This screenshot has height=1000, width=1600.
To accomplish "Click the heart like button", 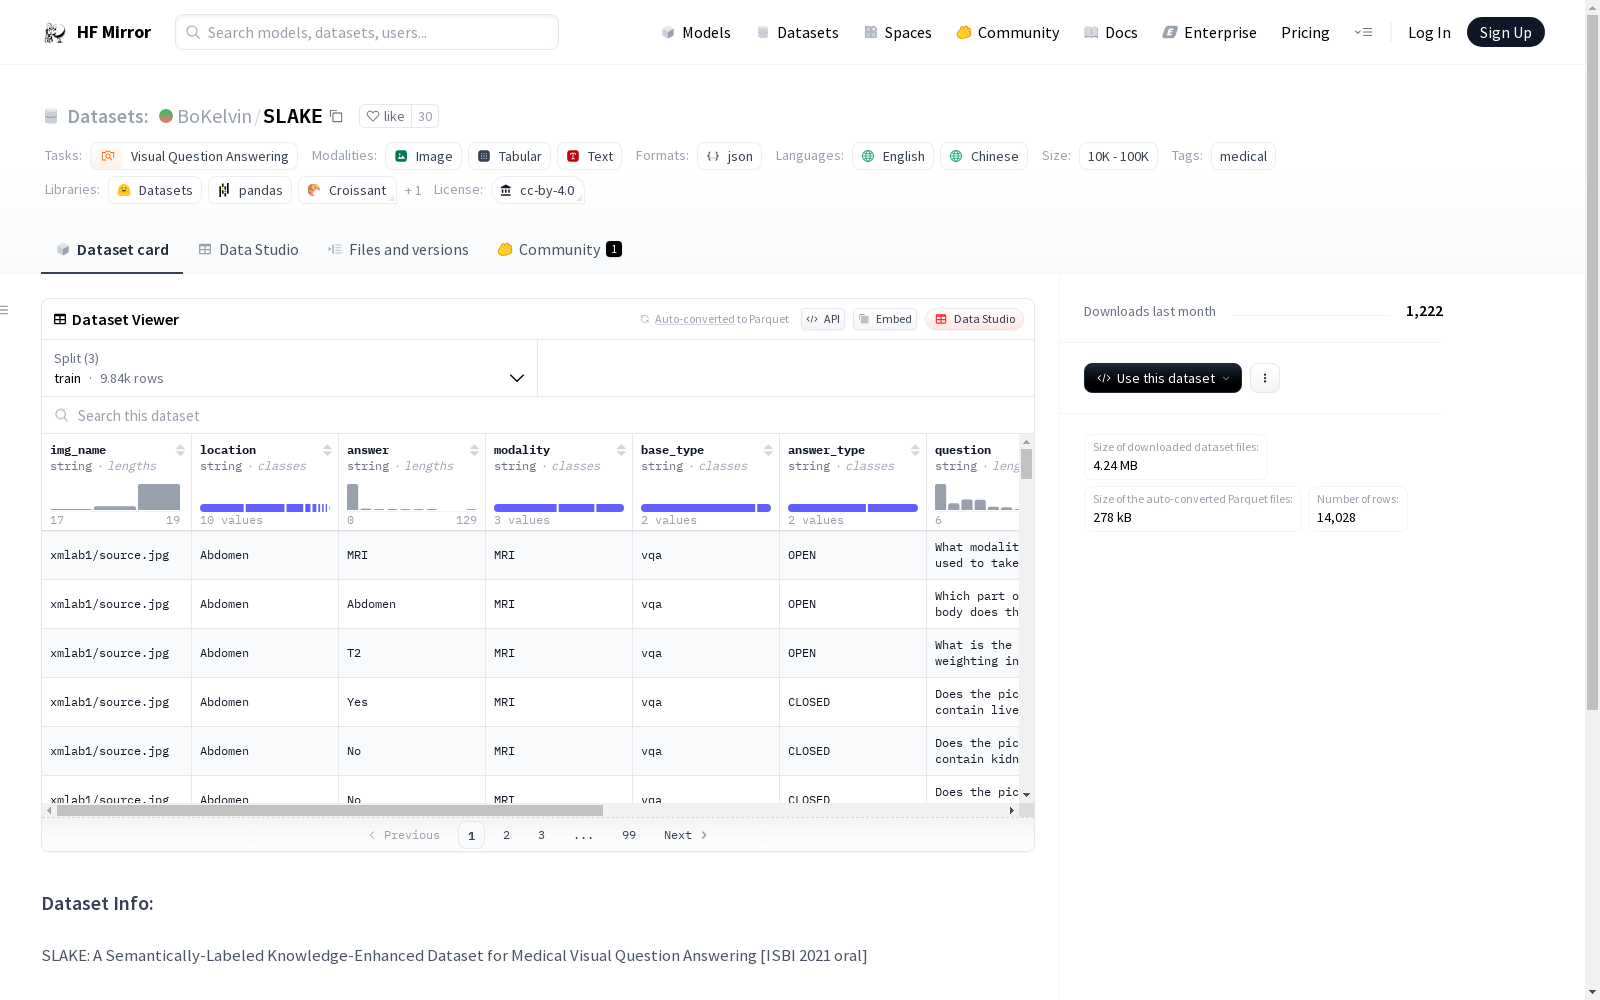I will click(x=386, y=117).
